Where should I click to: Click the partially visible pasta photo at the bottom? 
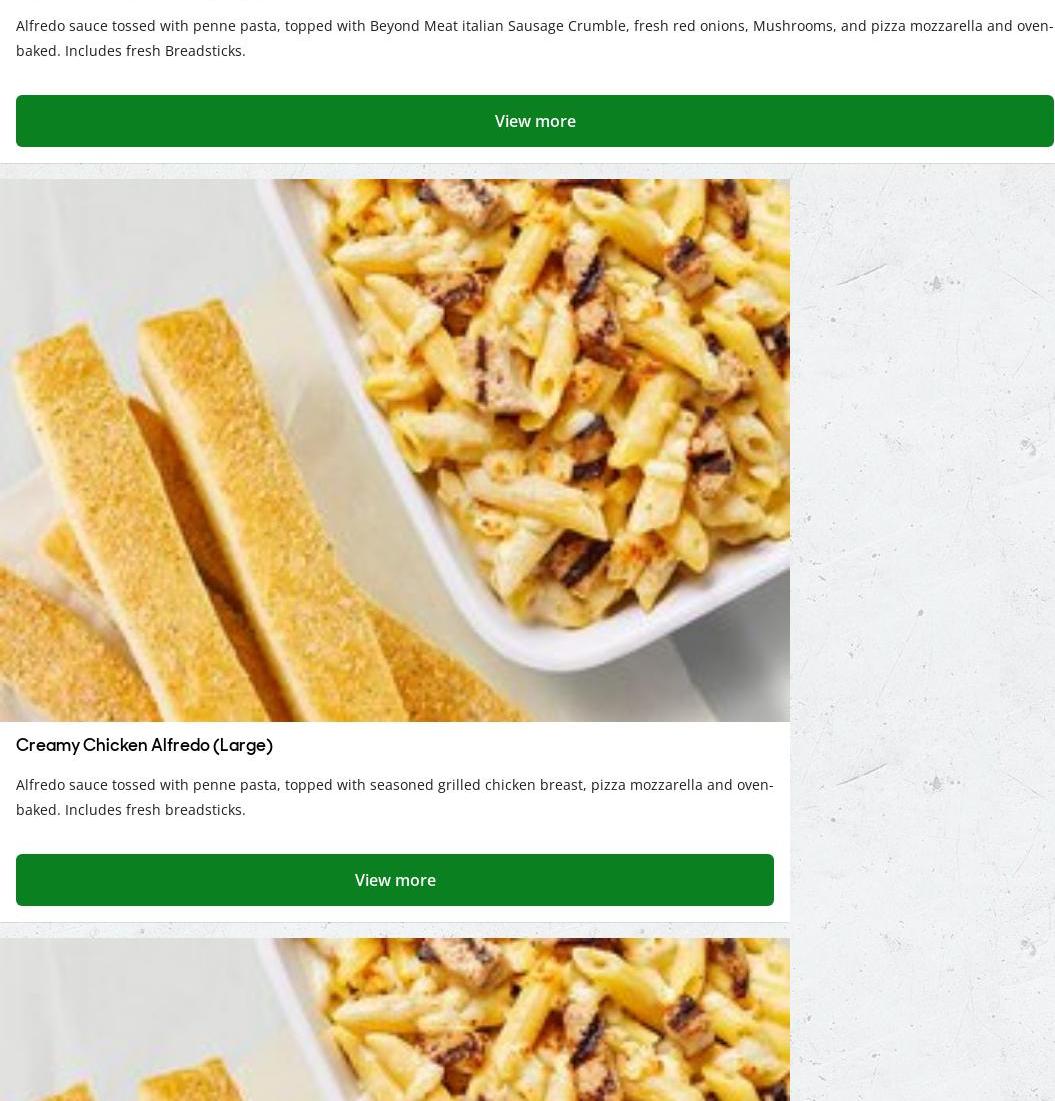(x=395, y=1020)
